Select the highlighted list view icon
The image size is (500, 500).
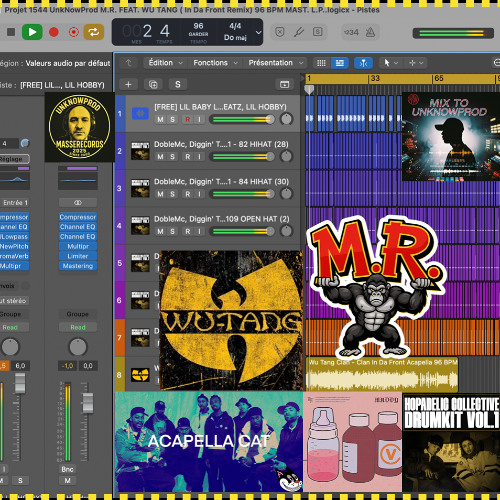point(340,63)
